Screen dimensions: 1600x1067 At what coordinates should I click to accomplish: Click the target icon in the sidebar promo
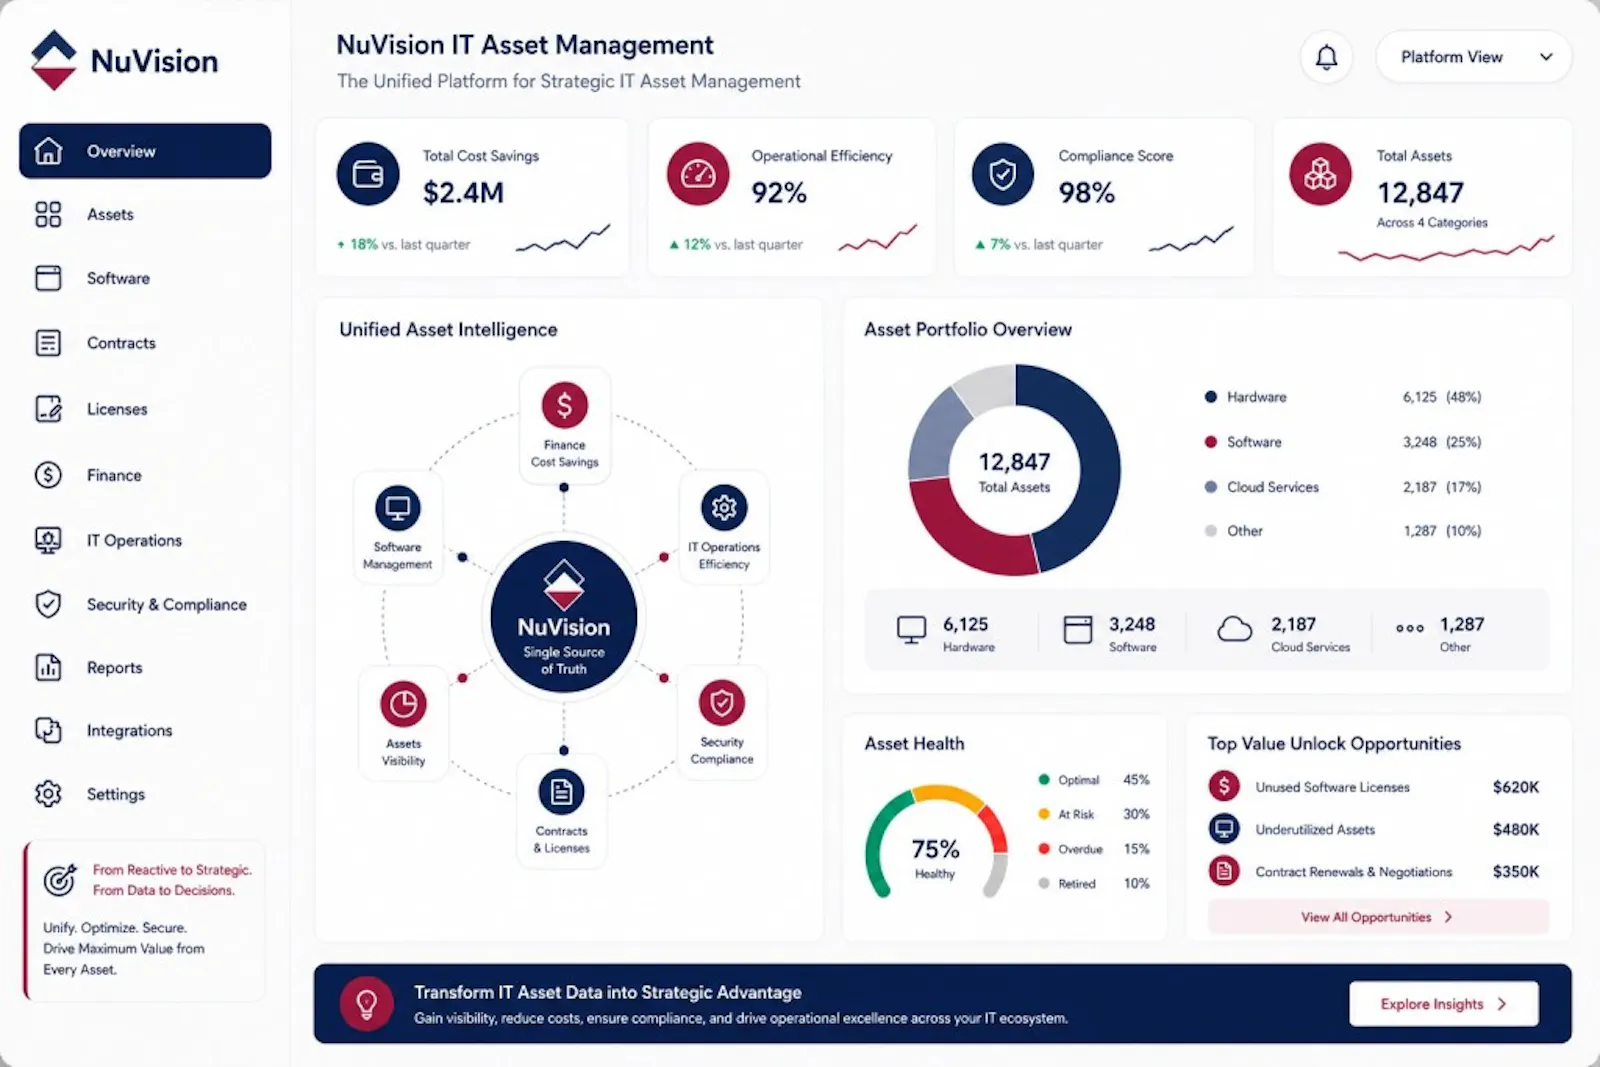(60, 880)
